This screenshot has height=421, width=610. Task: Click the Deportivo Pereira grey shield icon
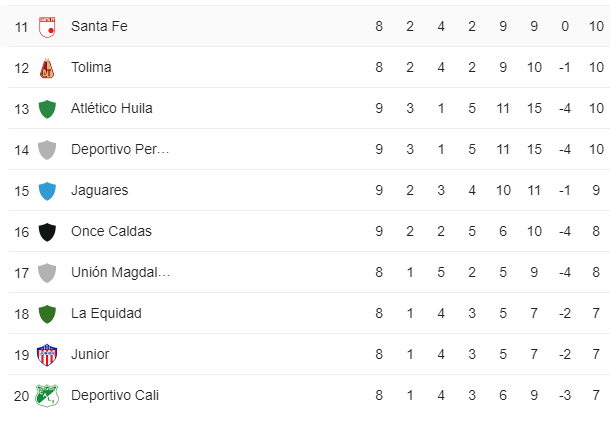click(x=47, y=150)
